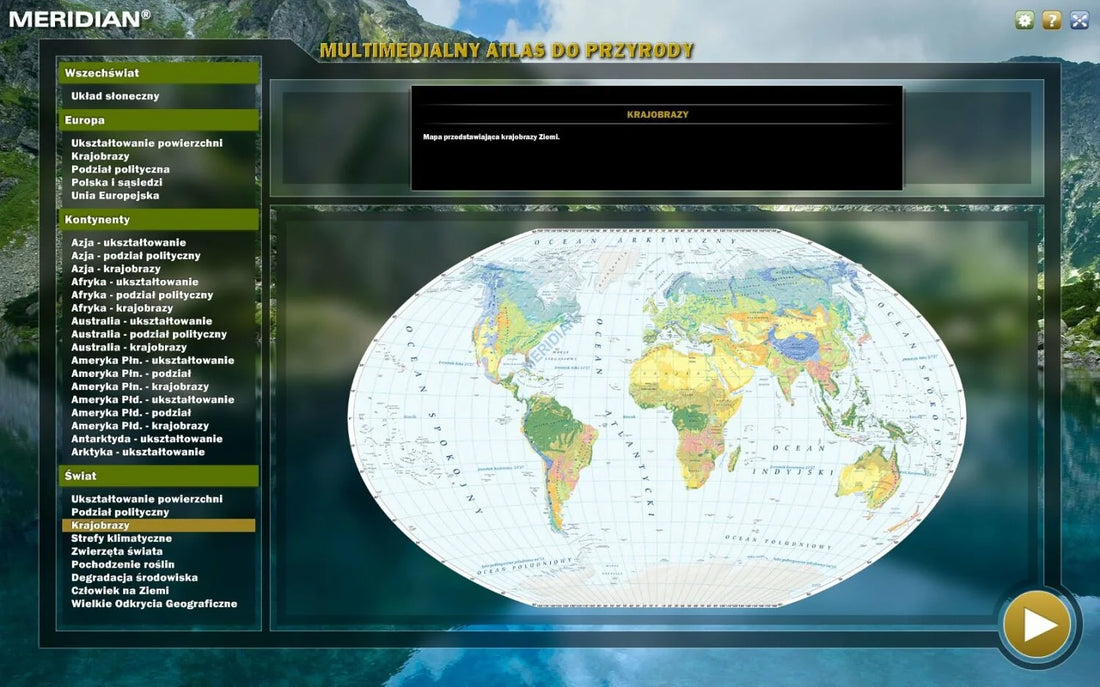Click the KRAJOBRAZY title in description panel
This screenshot has height=687, width=1100.
click(657, 114)
